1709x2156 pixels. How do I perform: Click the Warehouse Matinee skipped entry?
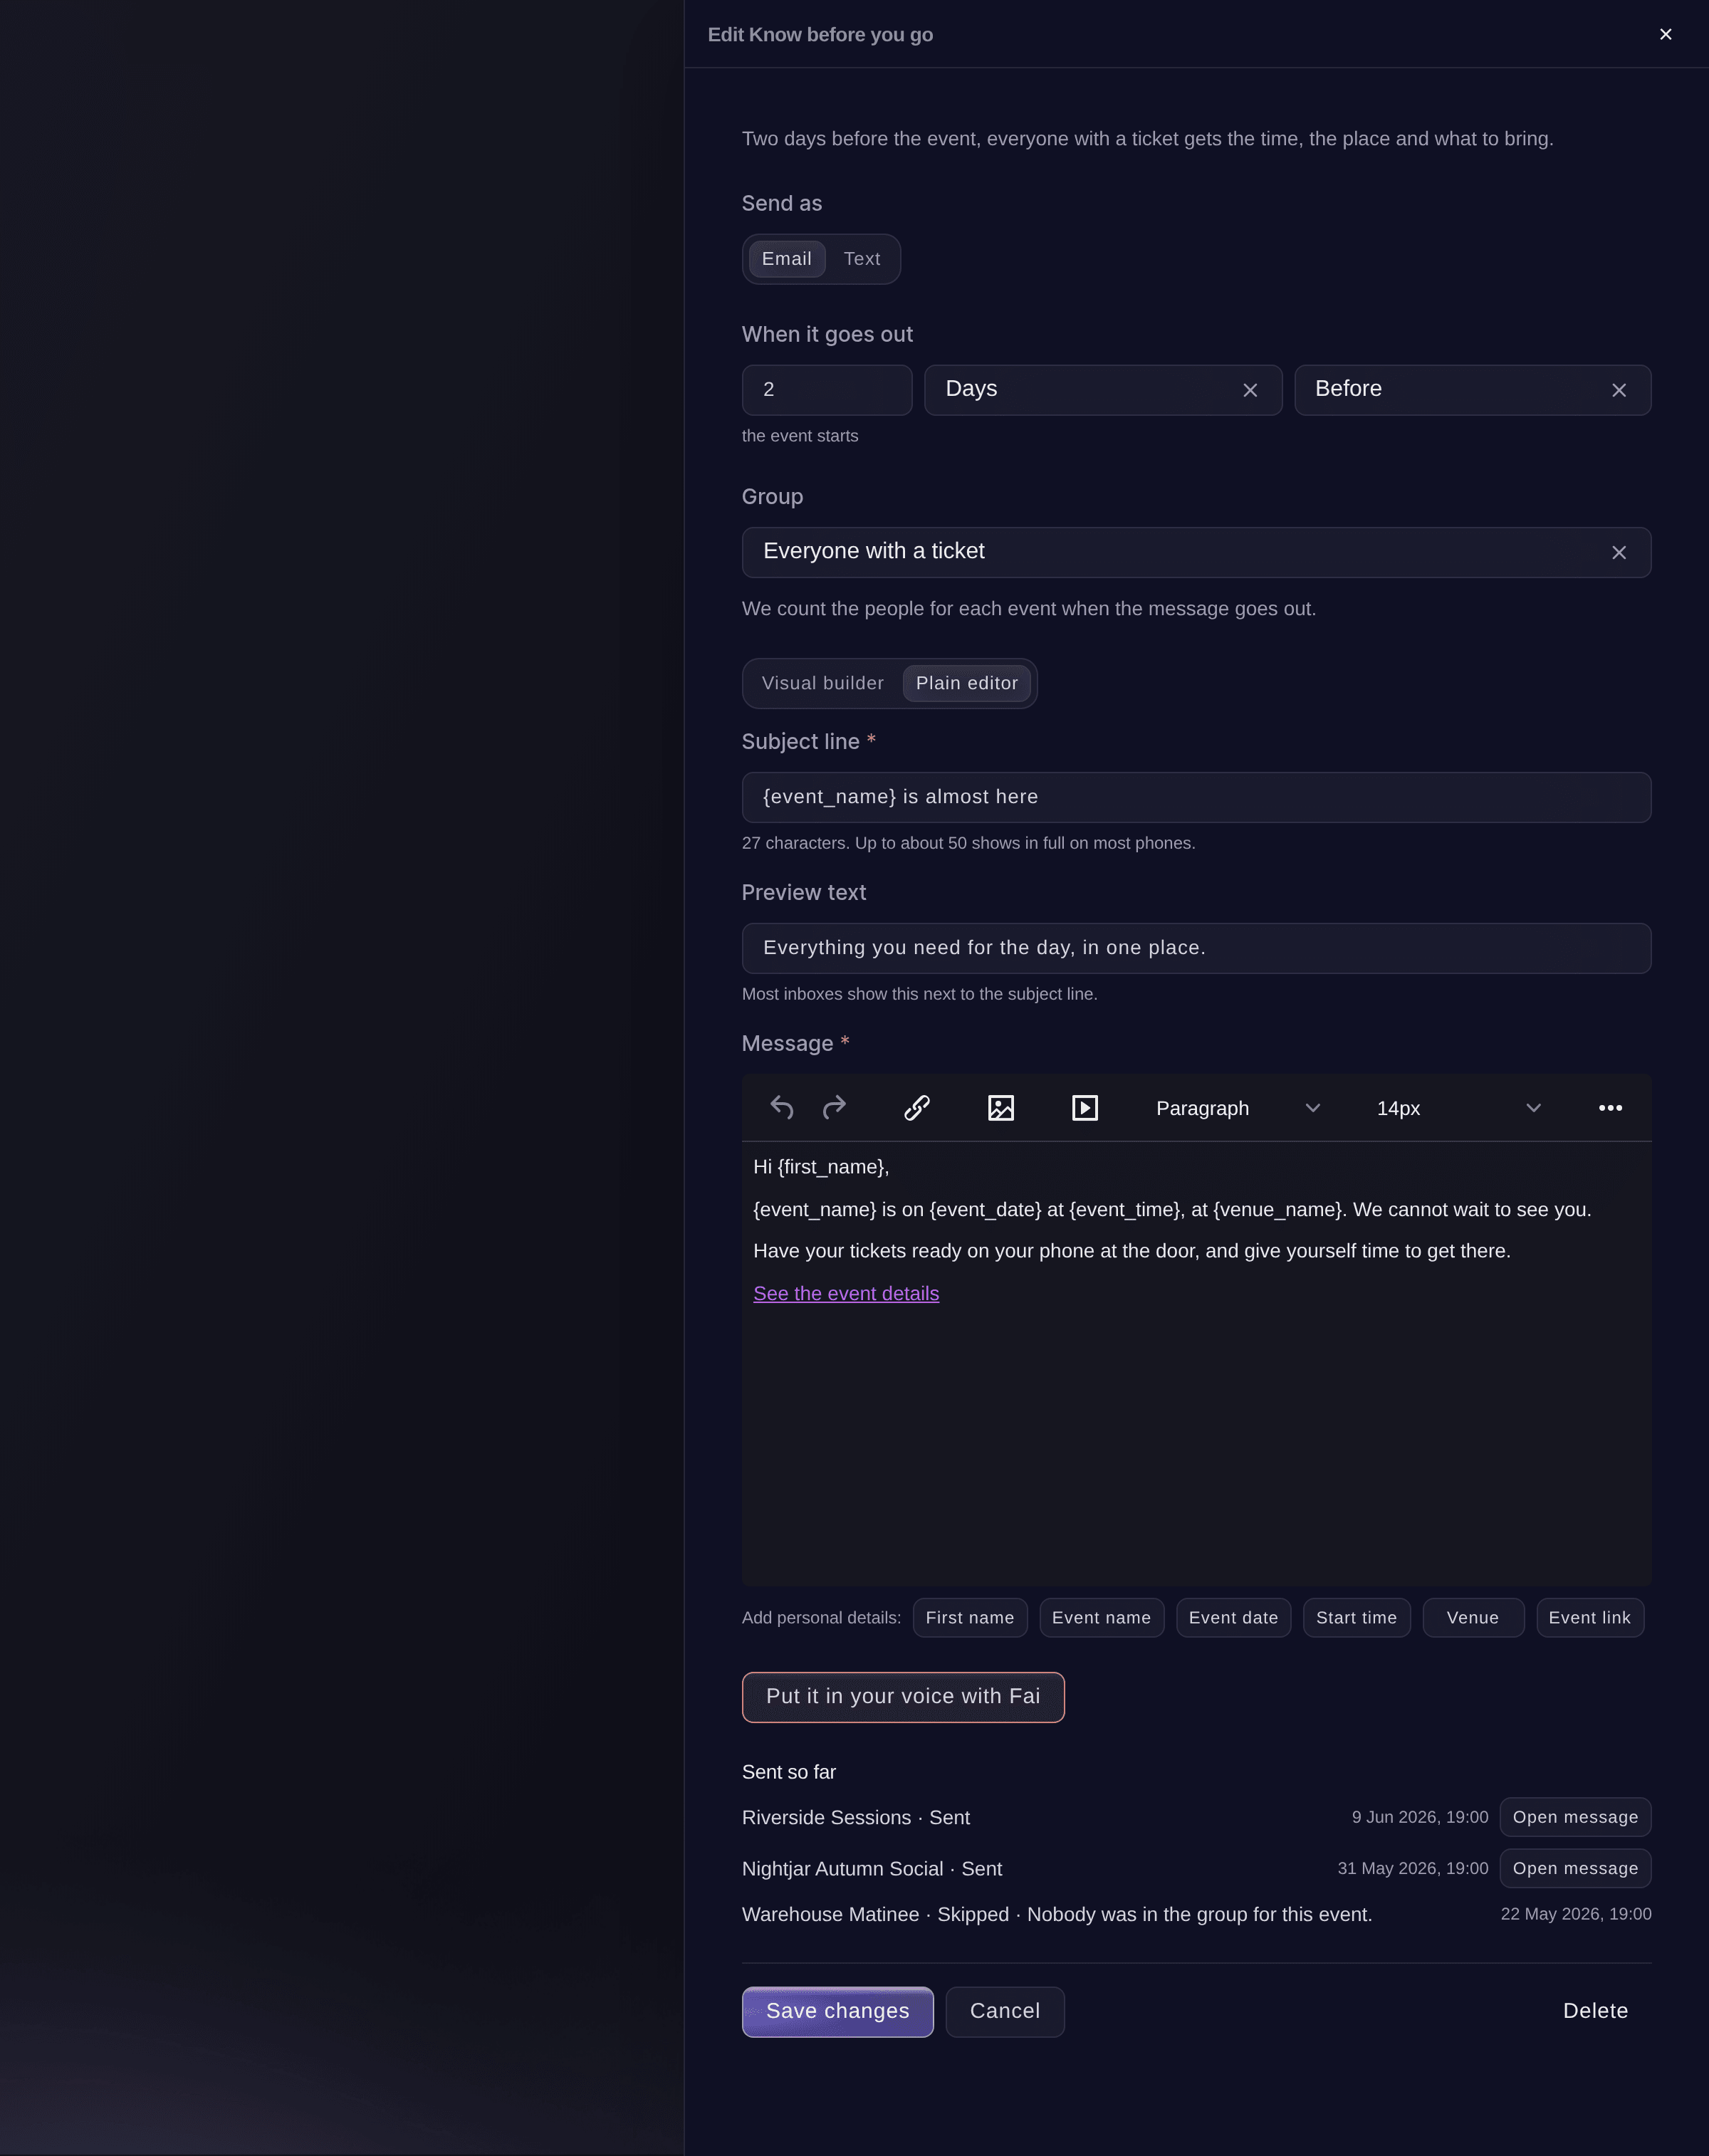click(x=1196, y=1914)
